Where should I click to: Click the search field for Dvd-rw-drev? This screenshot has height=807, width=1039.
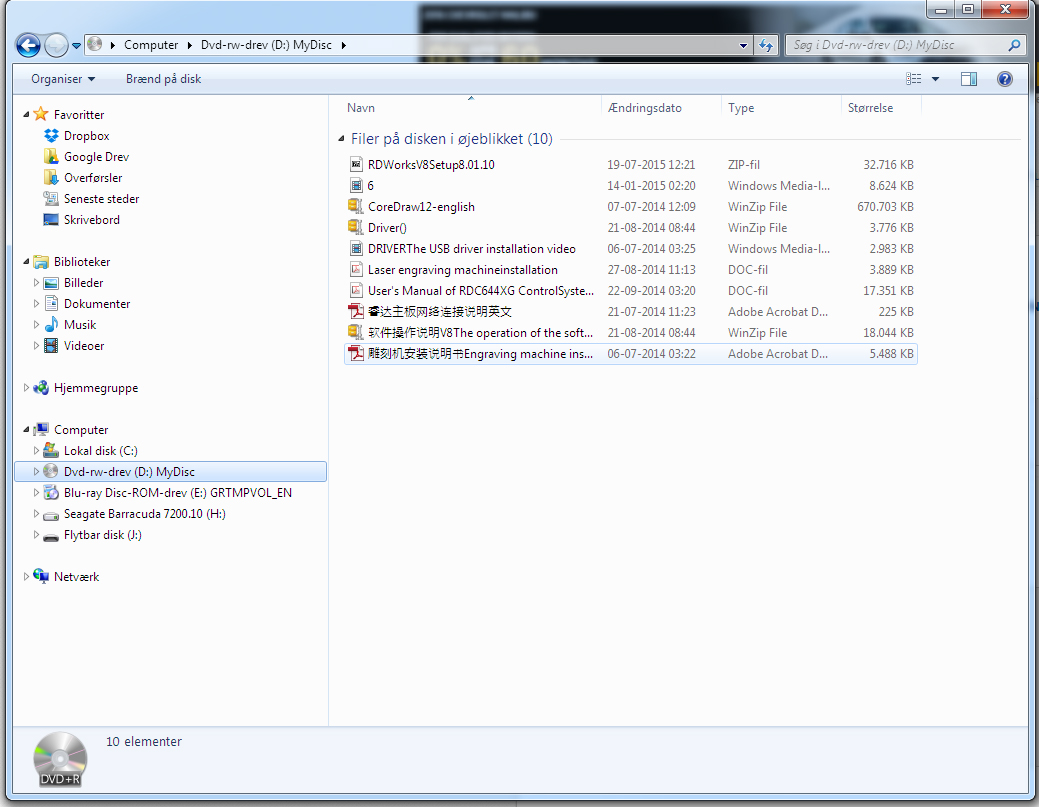(x=895, y=45)
